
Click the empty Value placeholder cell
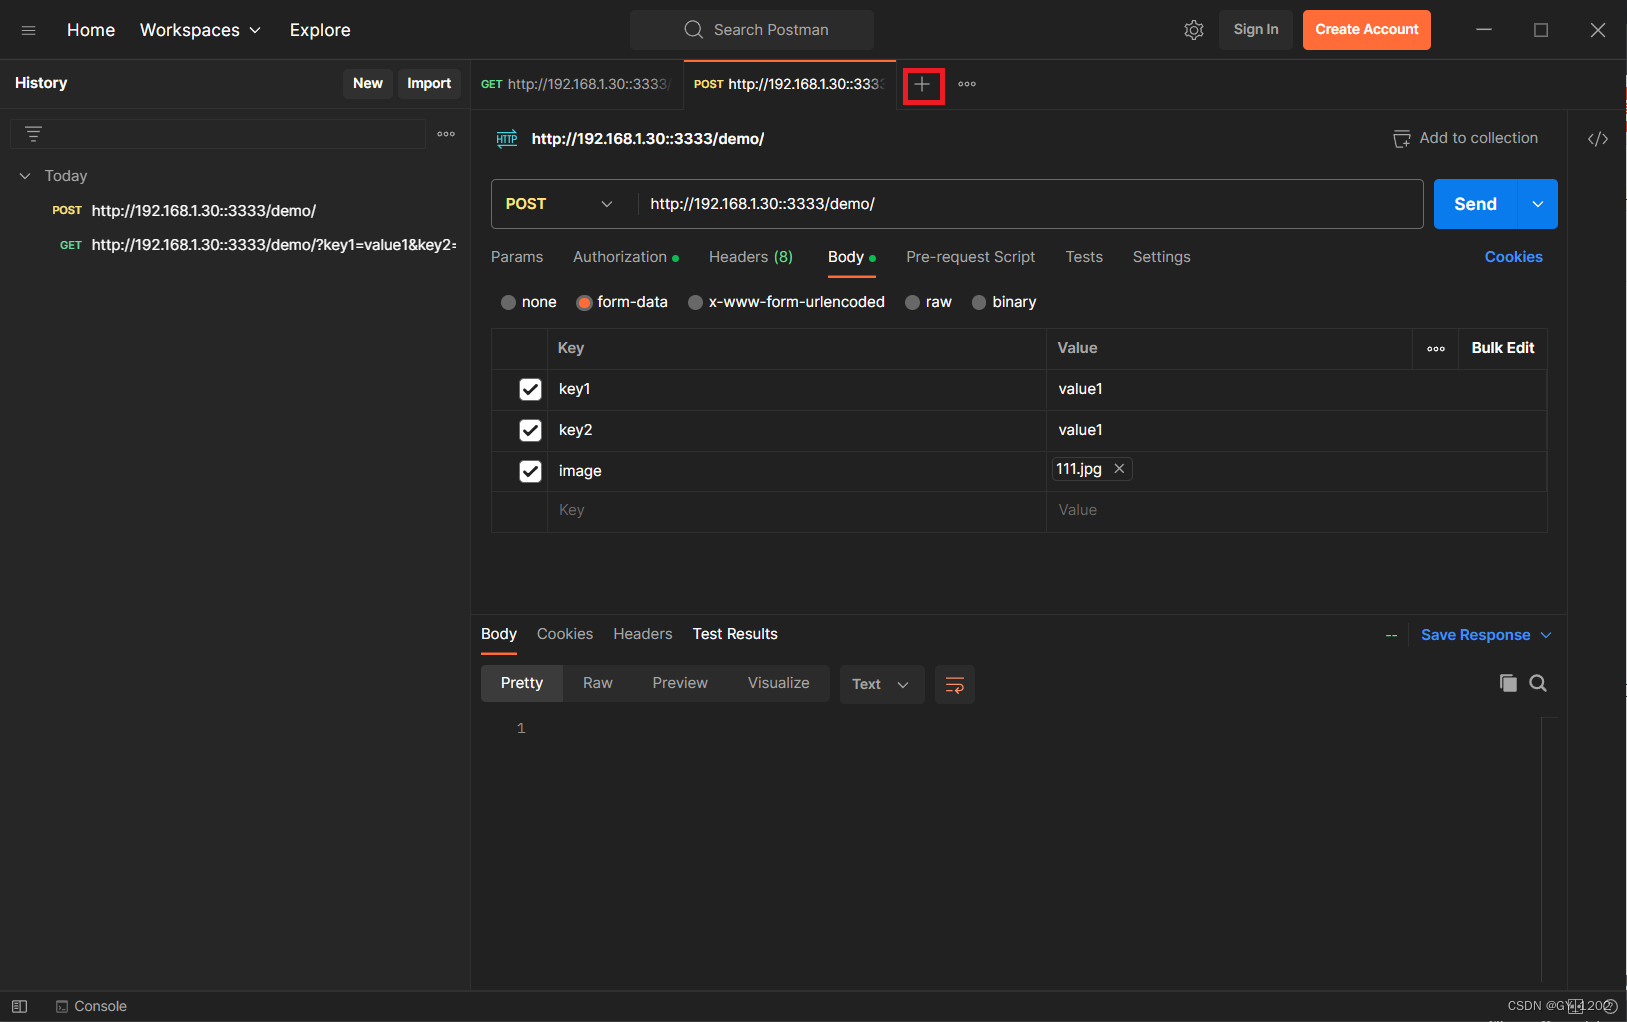tap(1296, 511)
